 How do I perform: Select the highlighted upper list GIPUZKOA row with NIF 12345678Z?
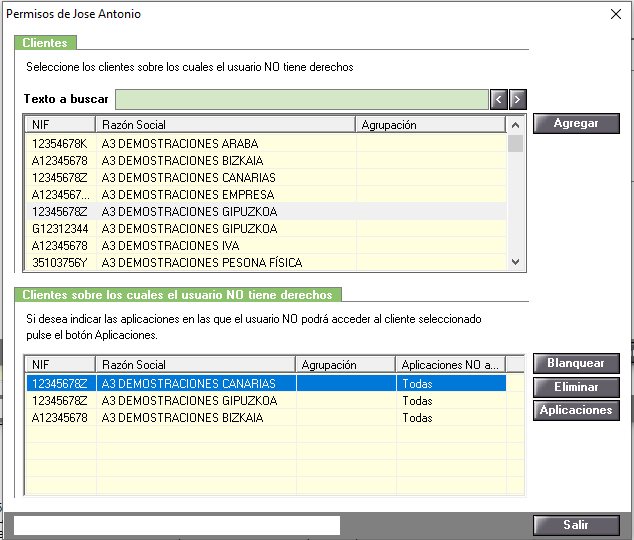266,211
